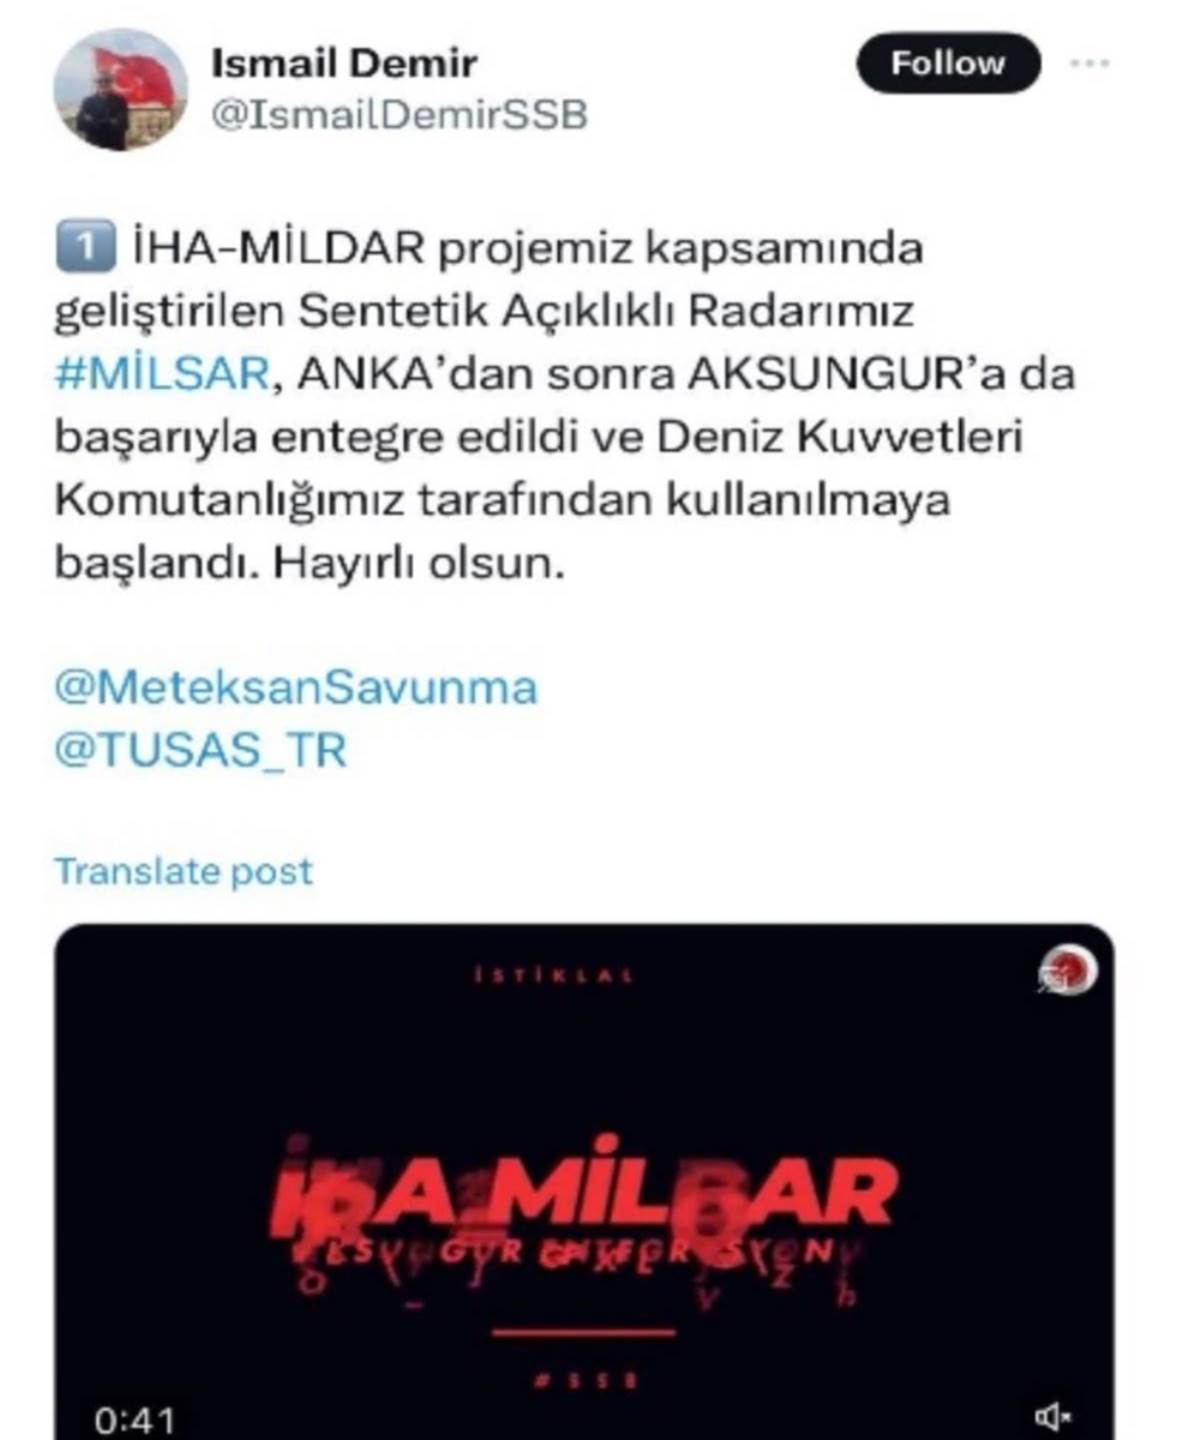Play the İHA MİLDAR video
The image size is (1200, 1440).
coord(584,1182)
